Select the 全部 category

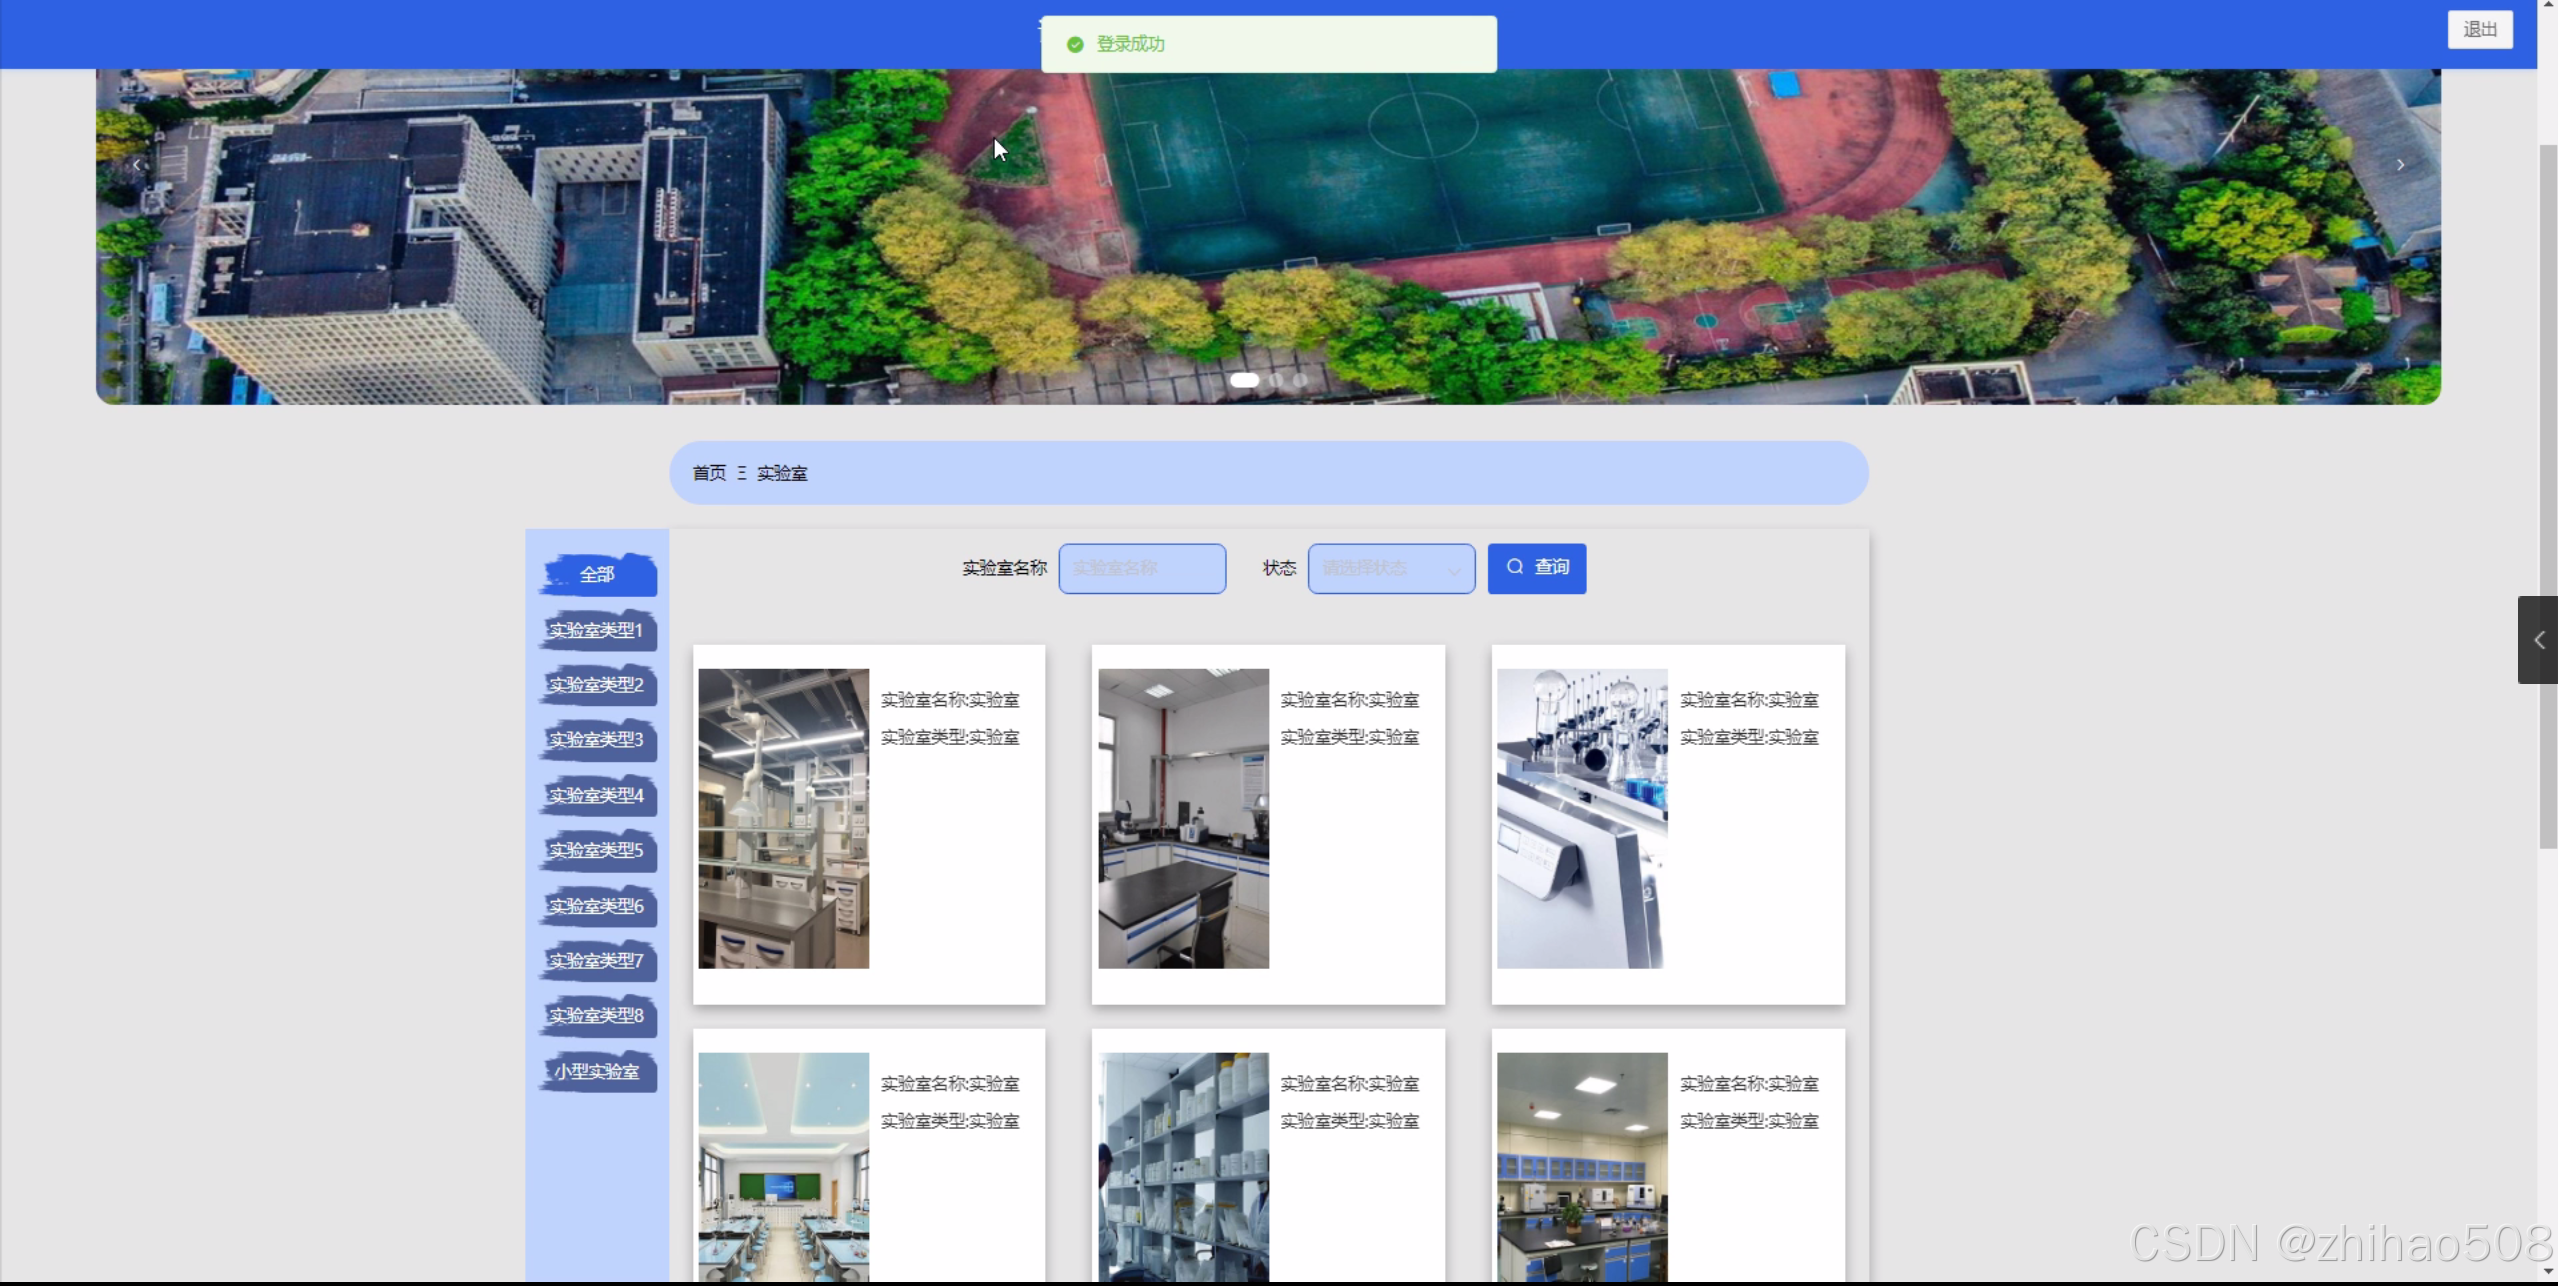click(x=597, y=575)
